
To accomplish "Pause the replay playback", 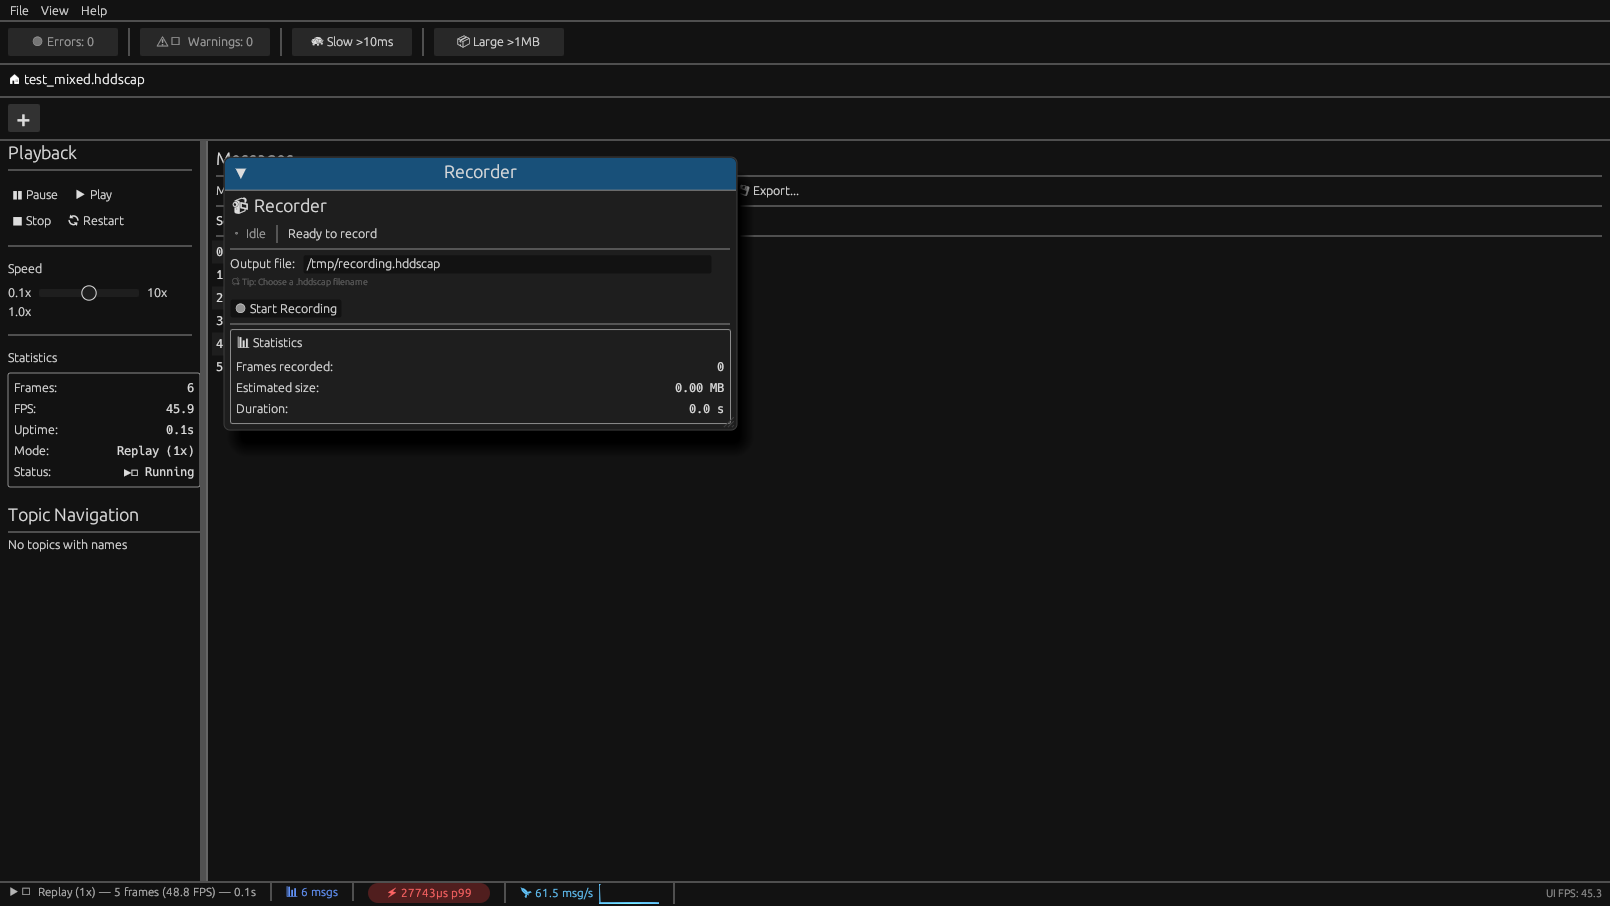I will click(x=35, y=195).
